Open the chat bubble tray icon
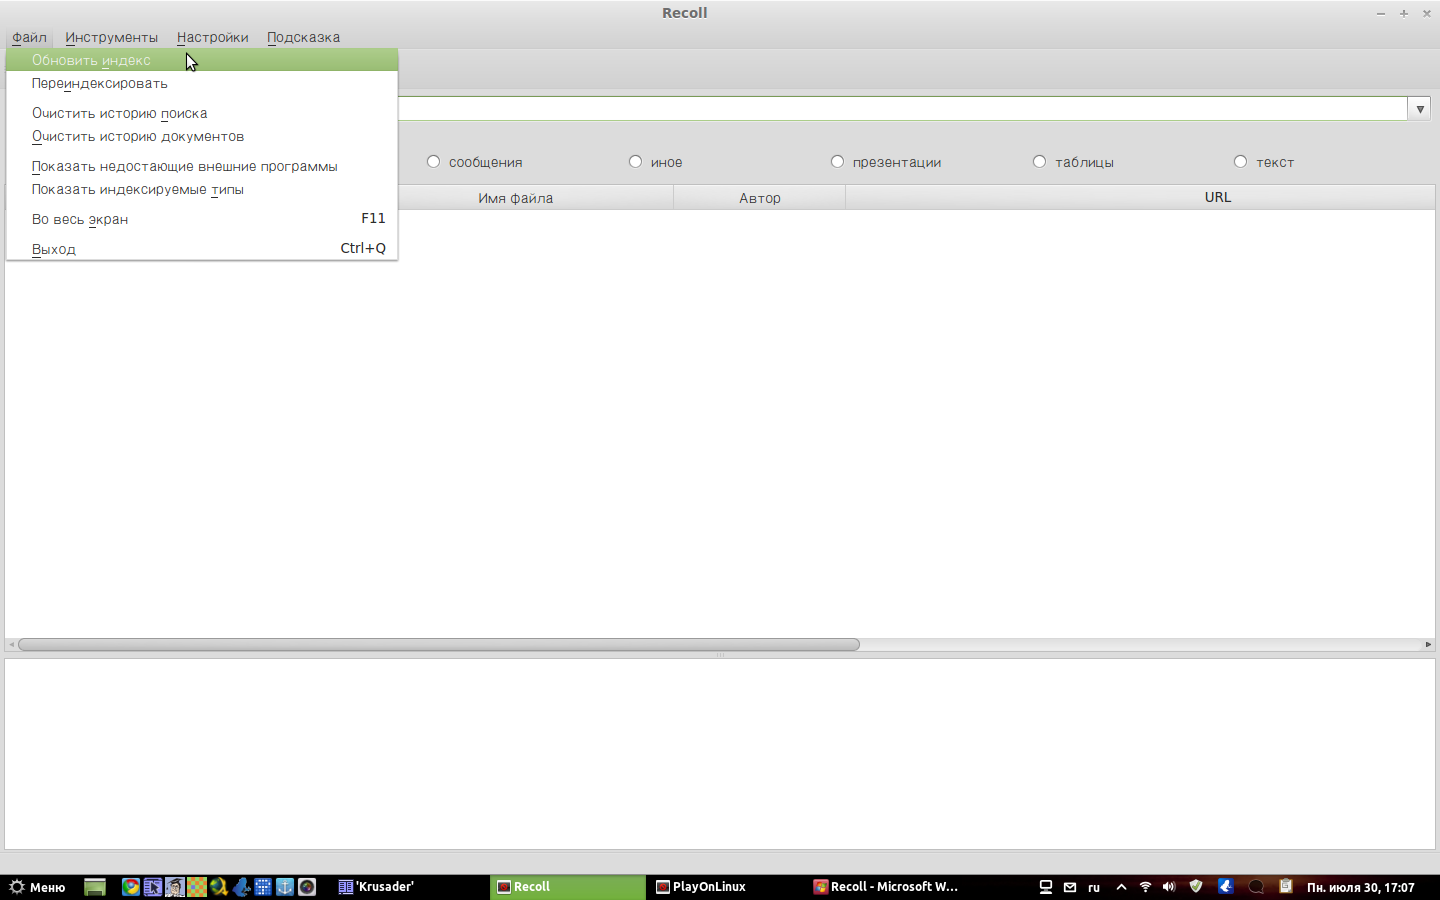 [x=1257, y=887]
